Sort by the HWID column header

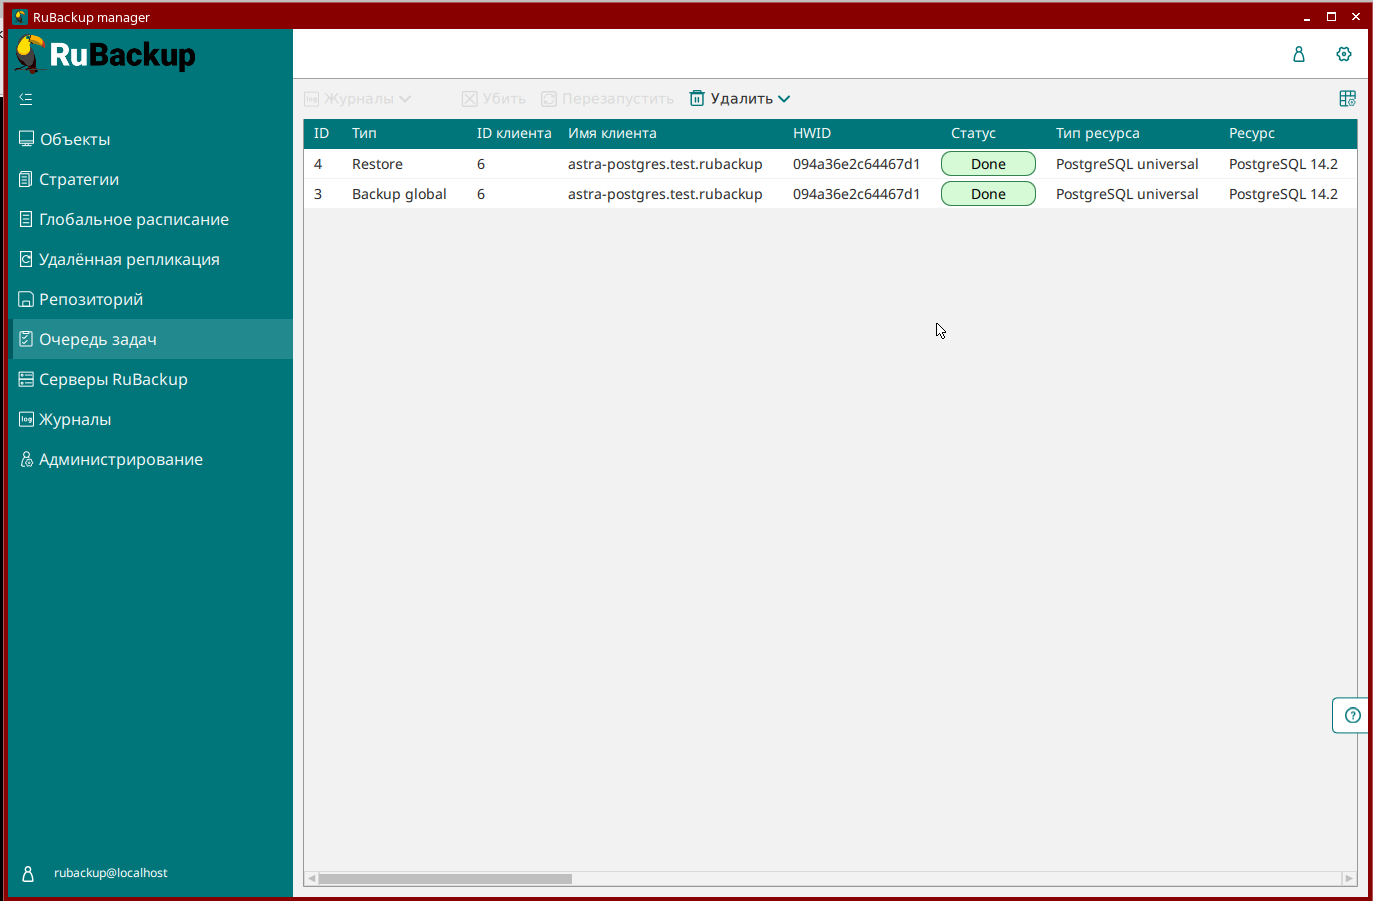812,133
